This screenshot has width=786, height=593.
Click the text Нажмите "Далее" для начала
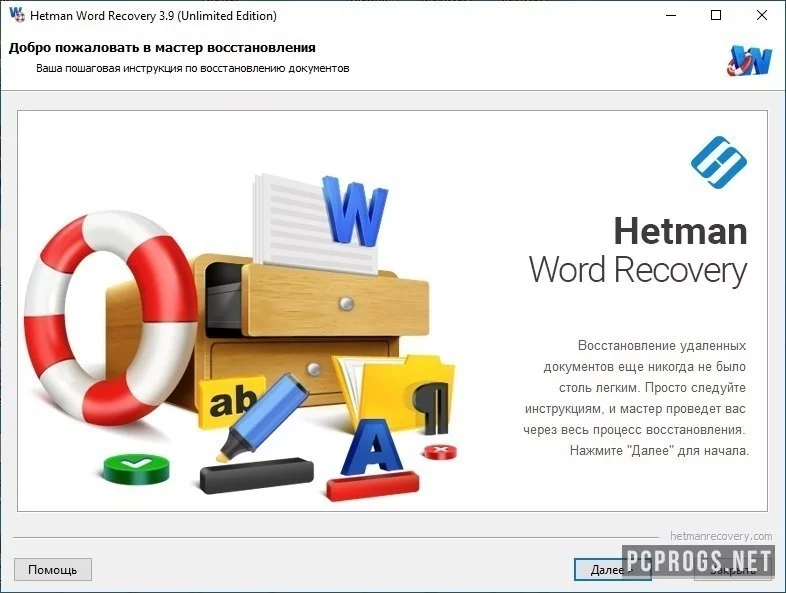click(x=659, y=450)
